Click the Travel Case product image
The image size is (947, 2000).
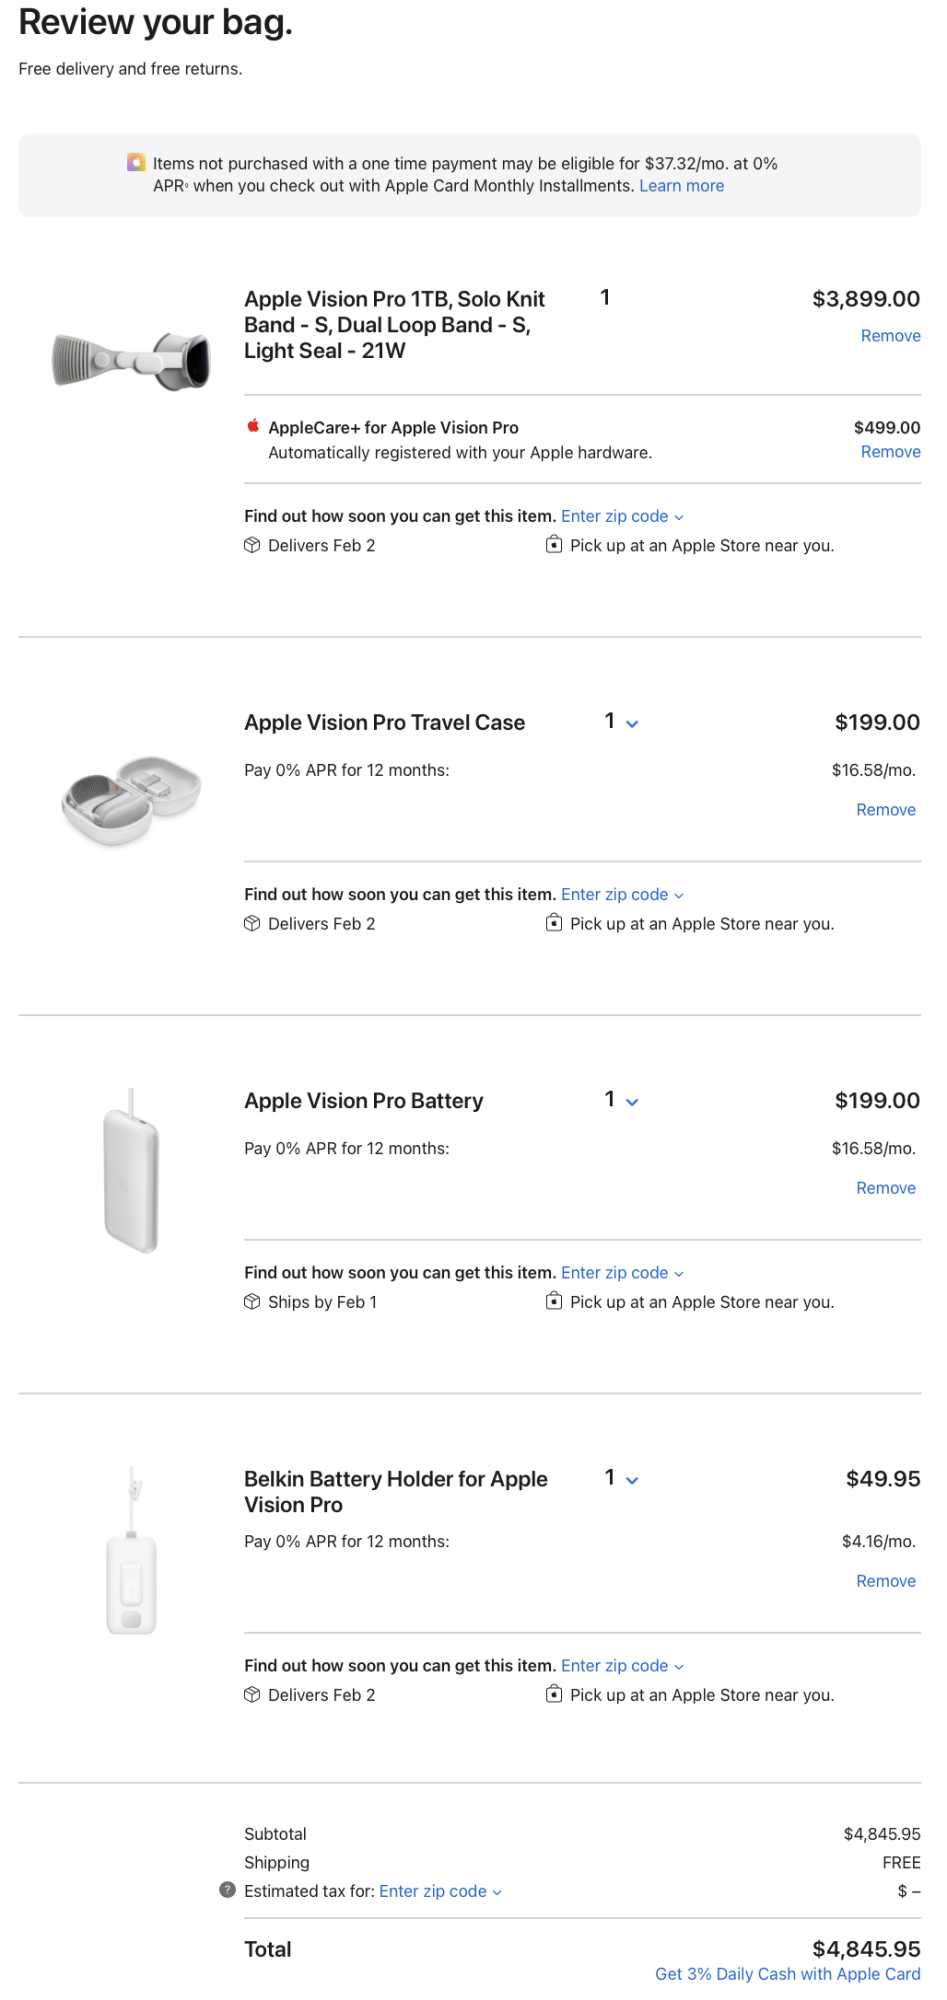click(x=131, y=800)
